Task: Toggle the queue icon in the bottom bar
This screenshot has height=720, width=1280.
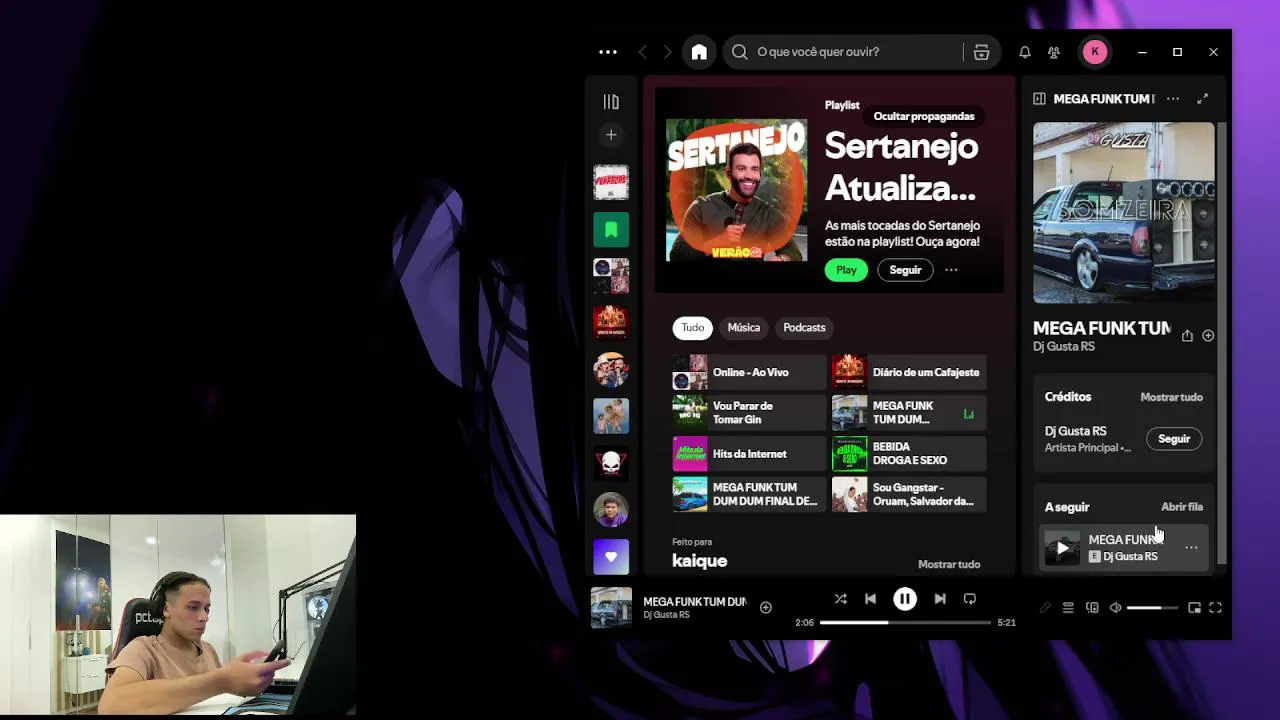Action: 1068,608
